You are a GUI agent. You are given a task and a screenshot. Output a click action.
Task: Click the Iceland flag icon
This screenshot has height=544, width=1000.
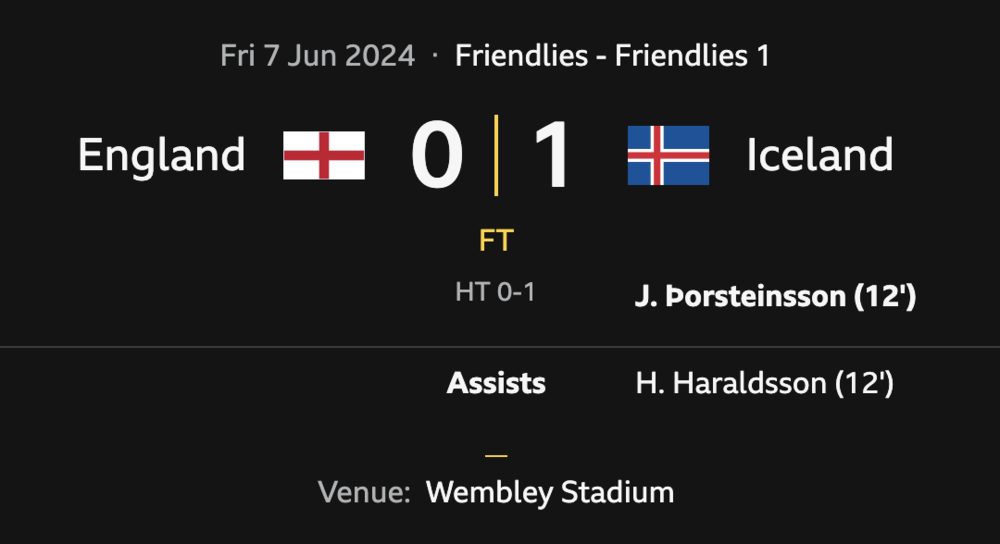(668, 155)
